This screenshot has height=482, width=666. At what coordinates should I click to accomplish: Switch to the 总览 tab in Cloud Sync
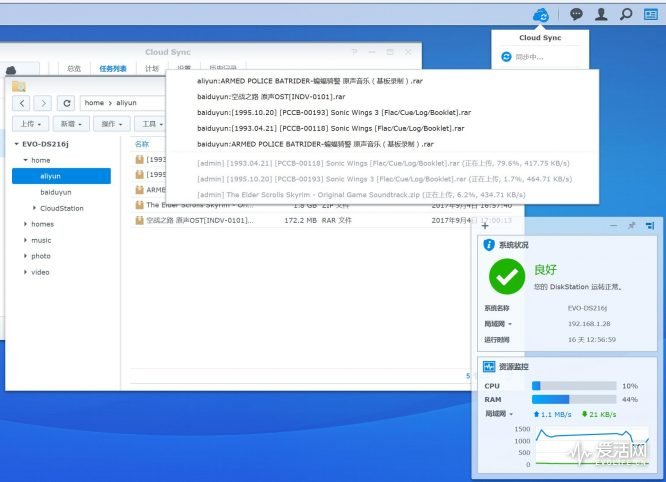point(74,69)
